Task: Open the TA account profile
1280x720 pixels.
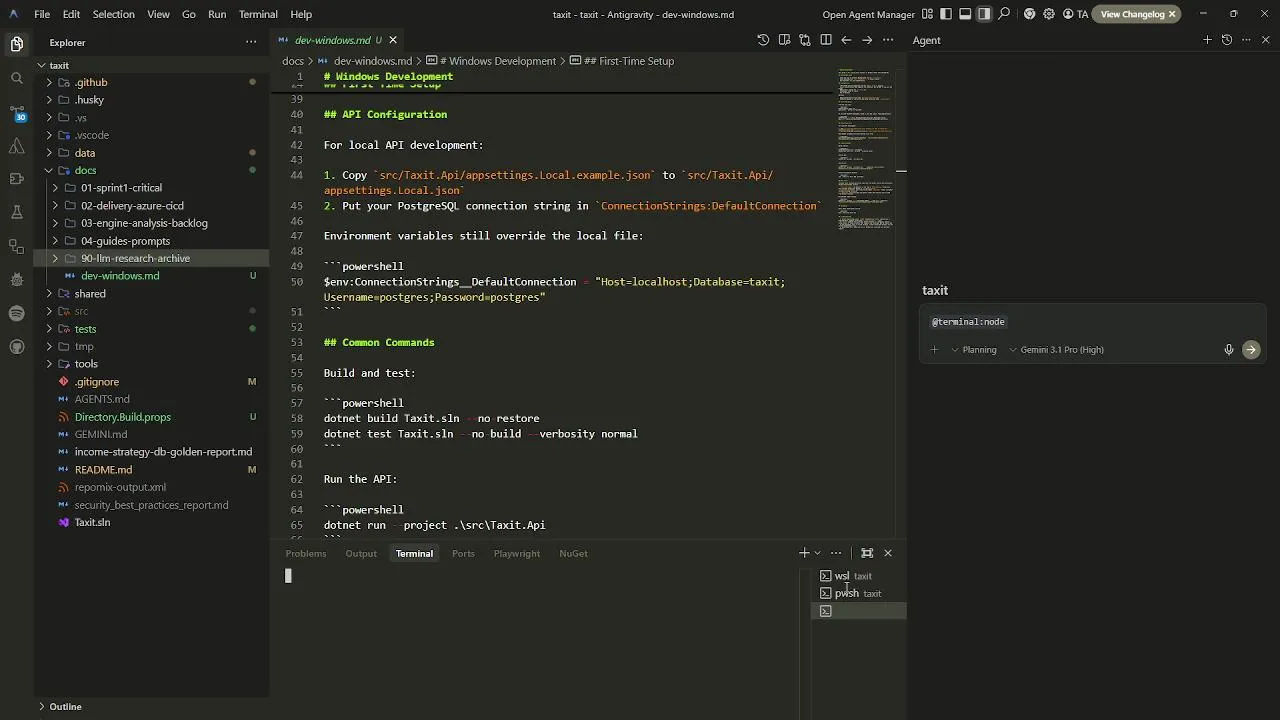Action: 1076,14
